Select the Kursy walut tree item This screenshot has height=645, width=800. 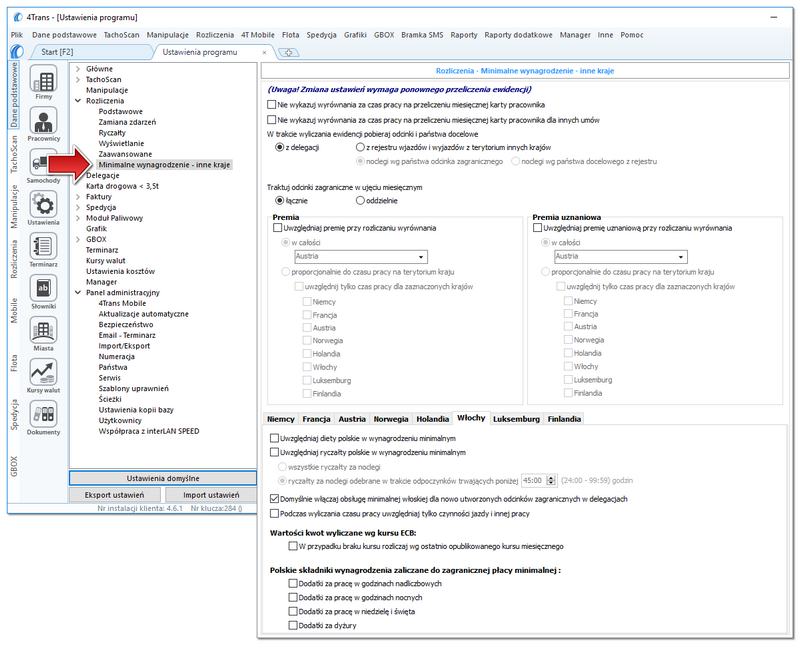coord(106,261)
